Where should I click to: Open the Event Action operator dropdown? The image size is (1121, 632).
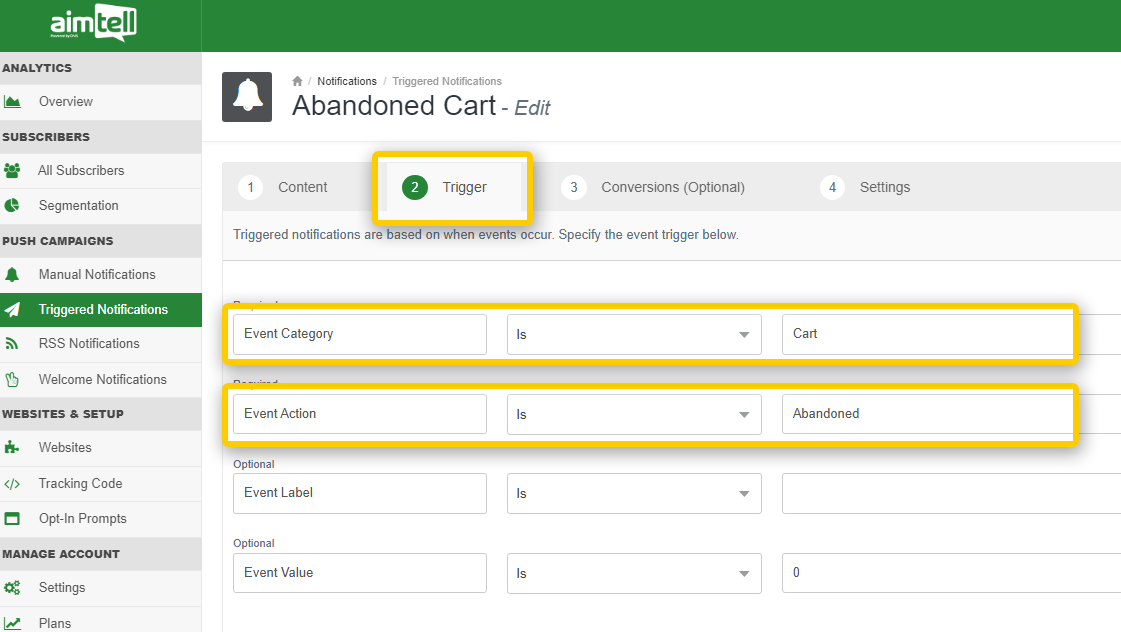coord(634,415)
